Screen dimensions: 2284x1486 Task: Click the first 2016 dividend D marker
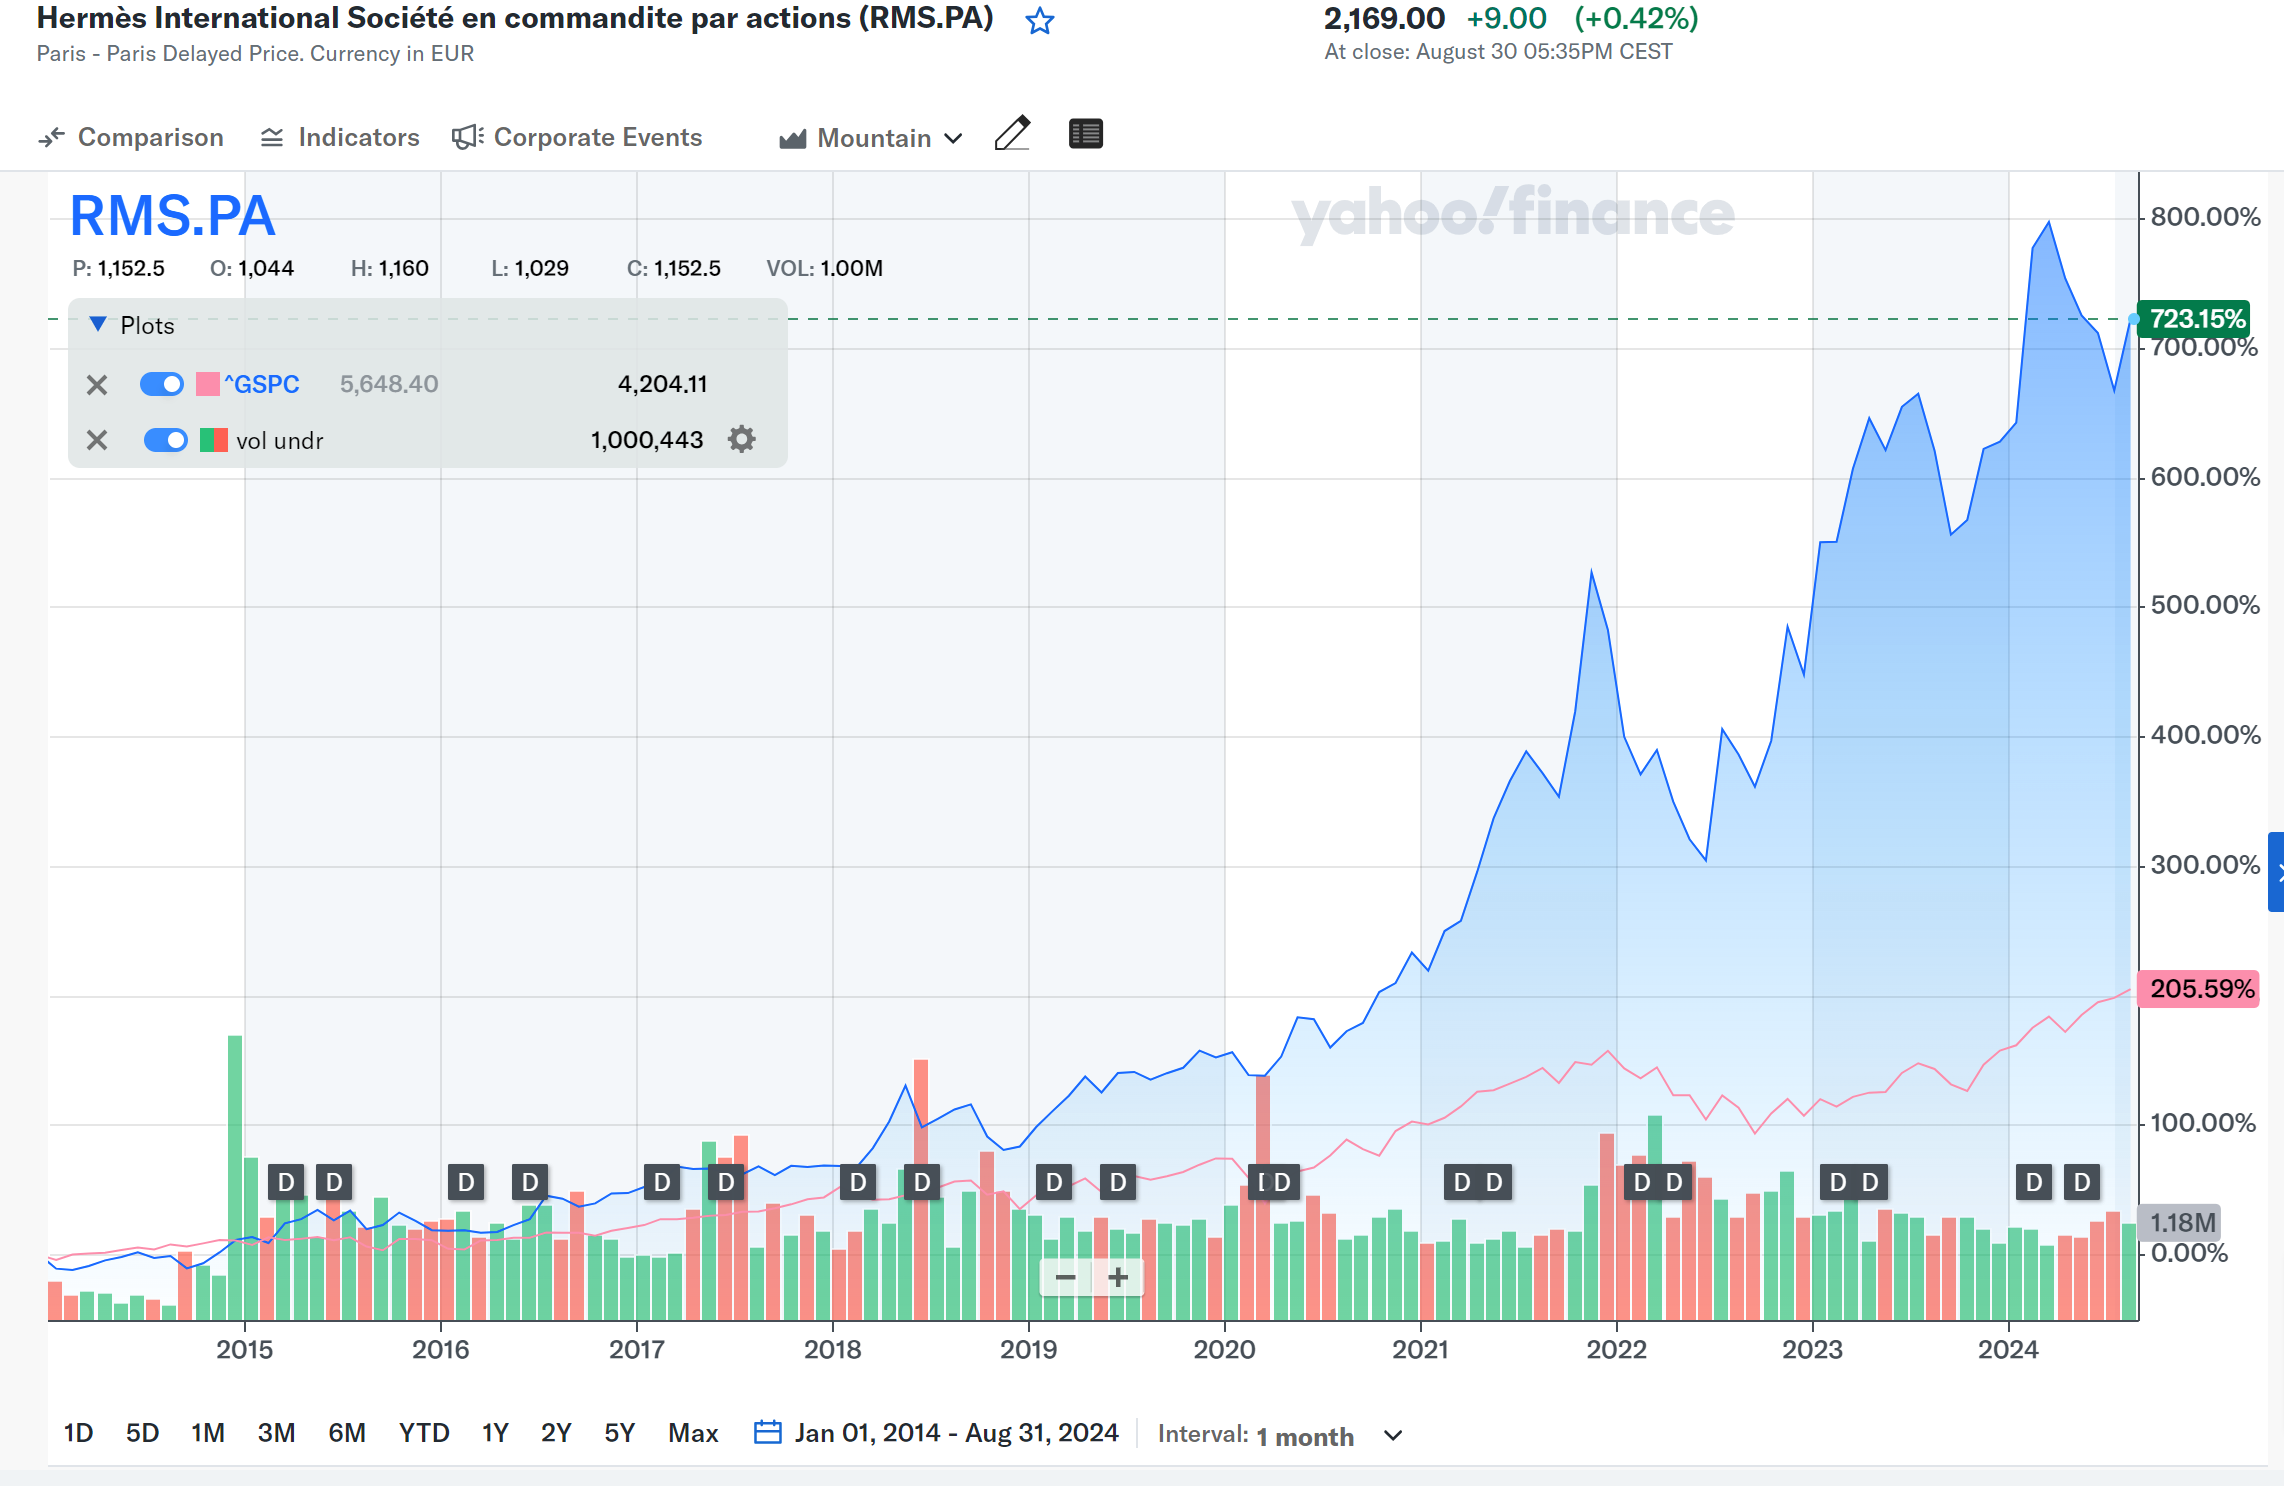pos(466,1183)
